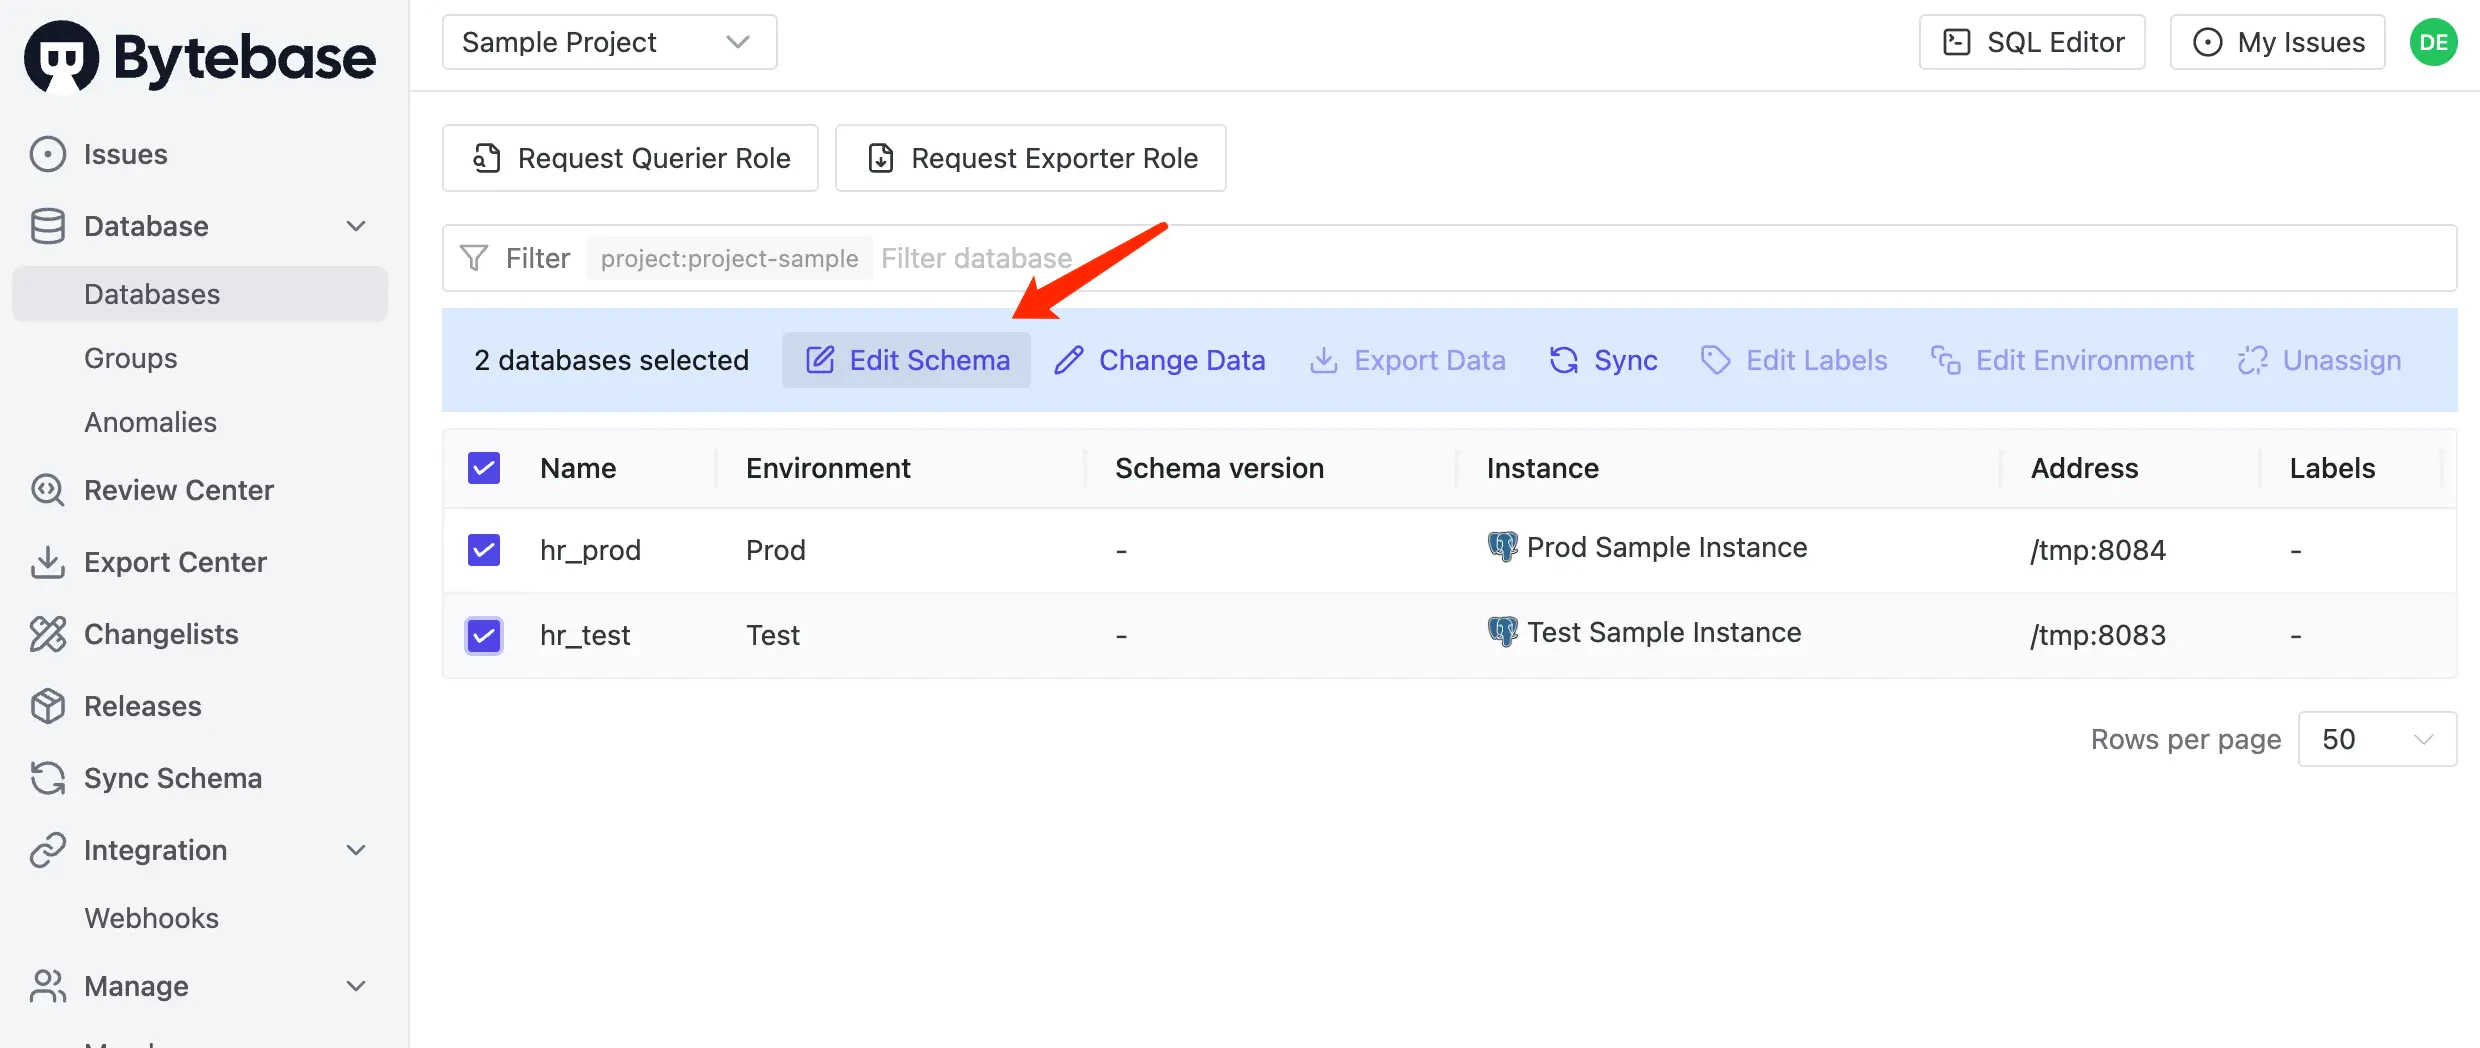2480x1048 pixels.
Task: Click the Change Data button
Action: (x=1160, y=360)
